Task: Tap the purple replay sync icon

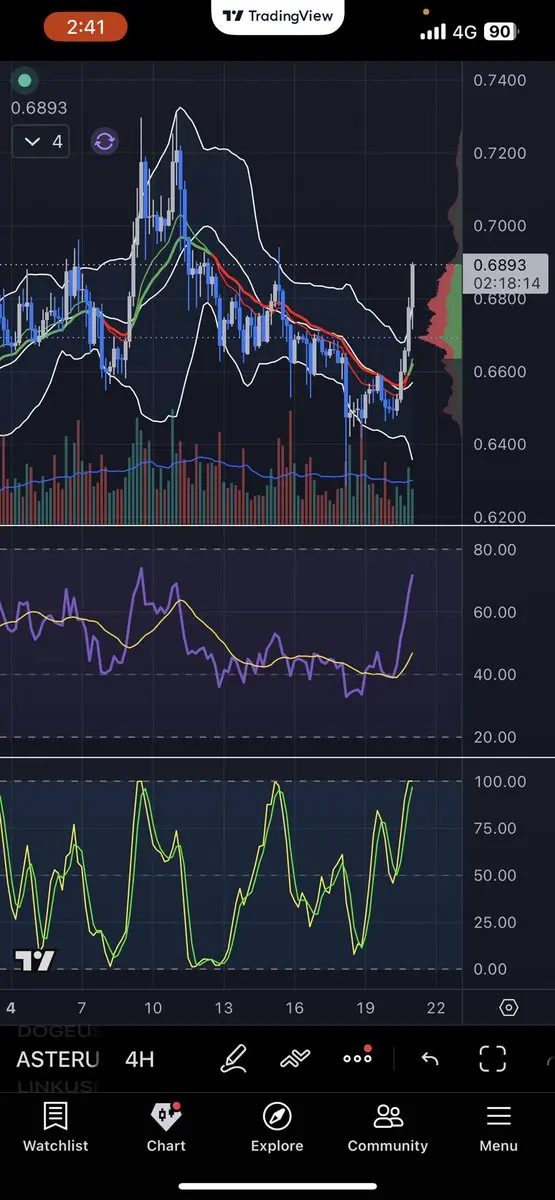Action: pos(105,141)
